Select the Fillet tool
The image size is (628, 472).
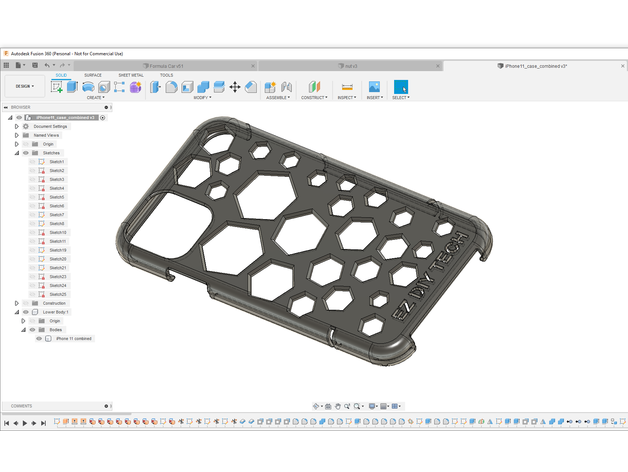[171, 87]
